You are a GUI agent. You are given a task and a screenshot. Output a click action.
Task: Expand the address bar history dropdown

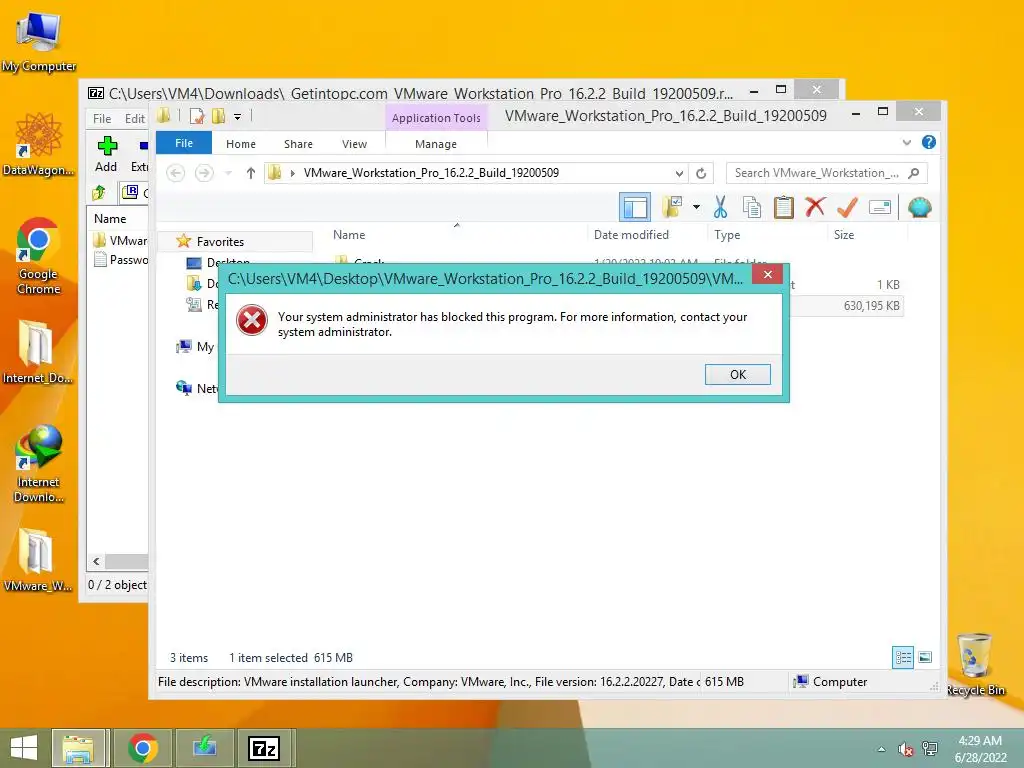coord(679,173)
